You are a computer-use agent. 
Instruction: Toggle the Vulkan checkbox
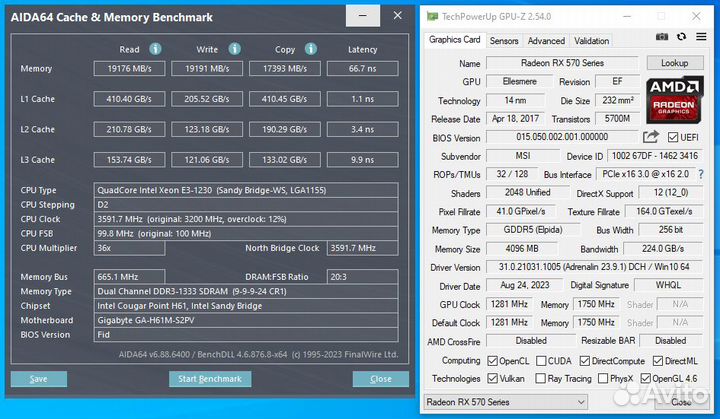[x=492, y=378]
